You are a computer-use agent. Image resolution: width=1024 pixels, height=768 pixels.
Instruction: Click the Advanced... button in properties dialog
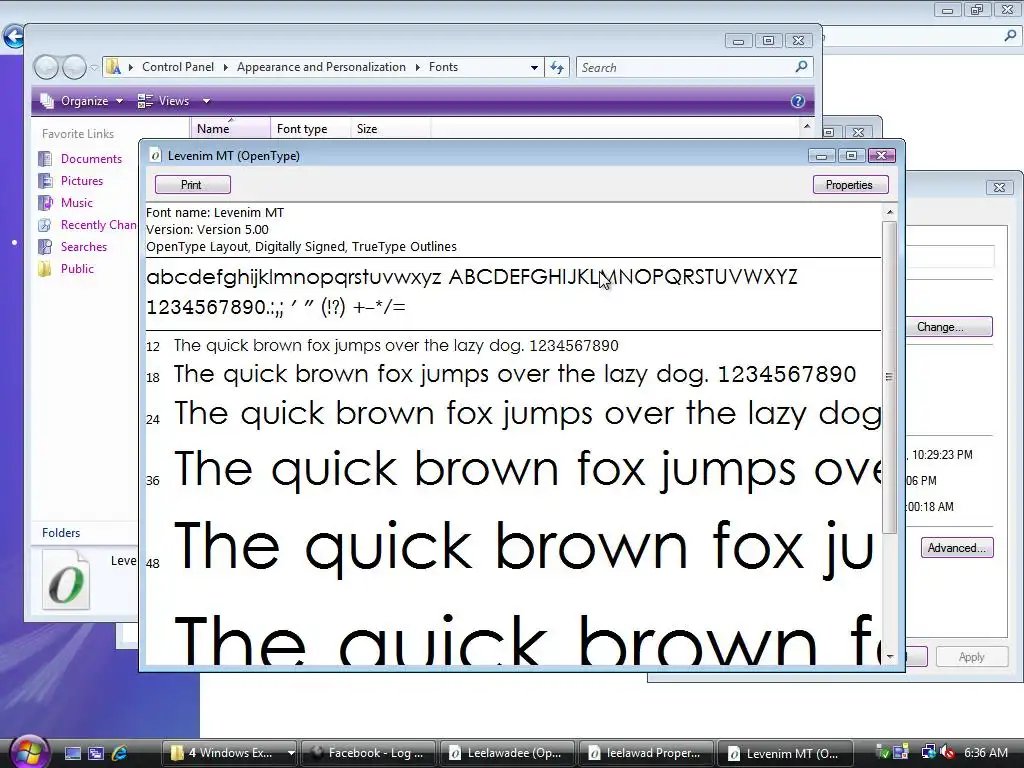(x=957, y=548)
